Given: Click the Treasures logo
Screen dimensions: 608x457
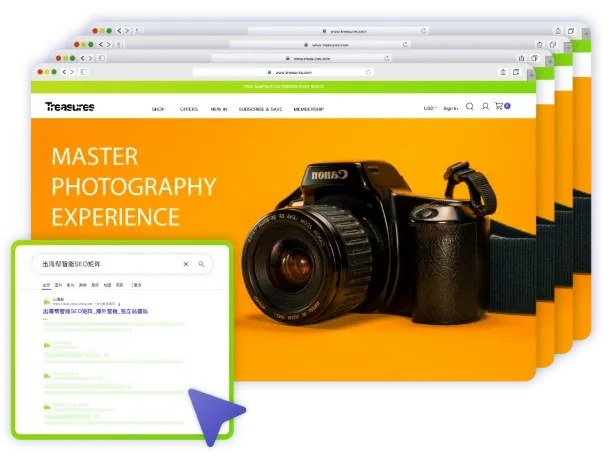Looking at the screenshot, I should click(x=70, y=107).
